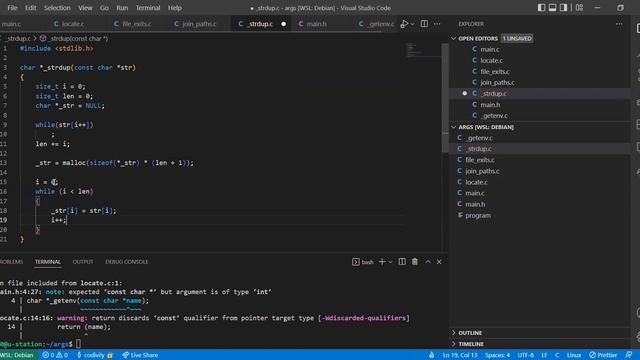Open the Edit menu
Viewport: 640px width, 360px height.
[x=31, y=8]
